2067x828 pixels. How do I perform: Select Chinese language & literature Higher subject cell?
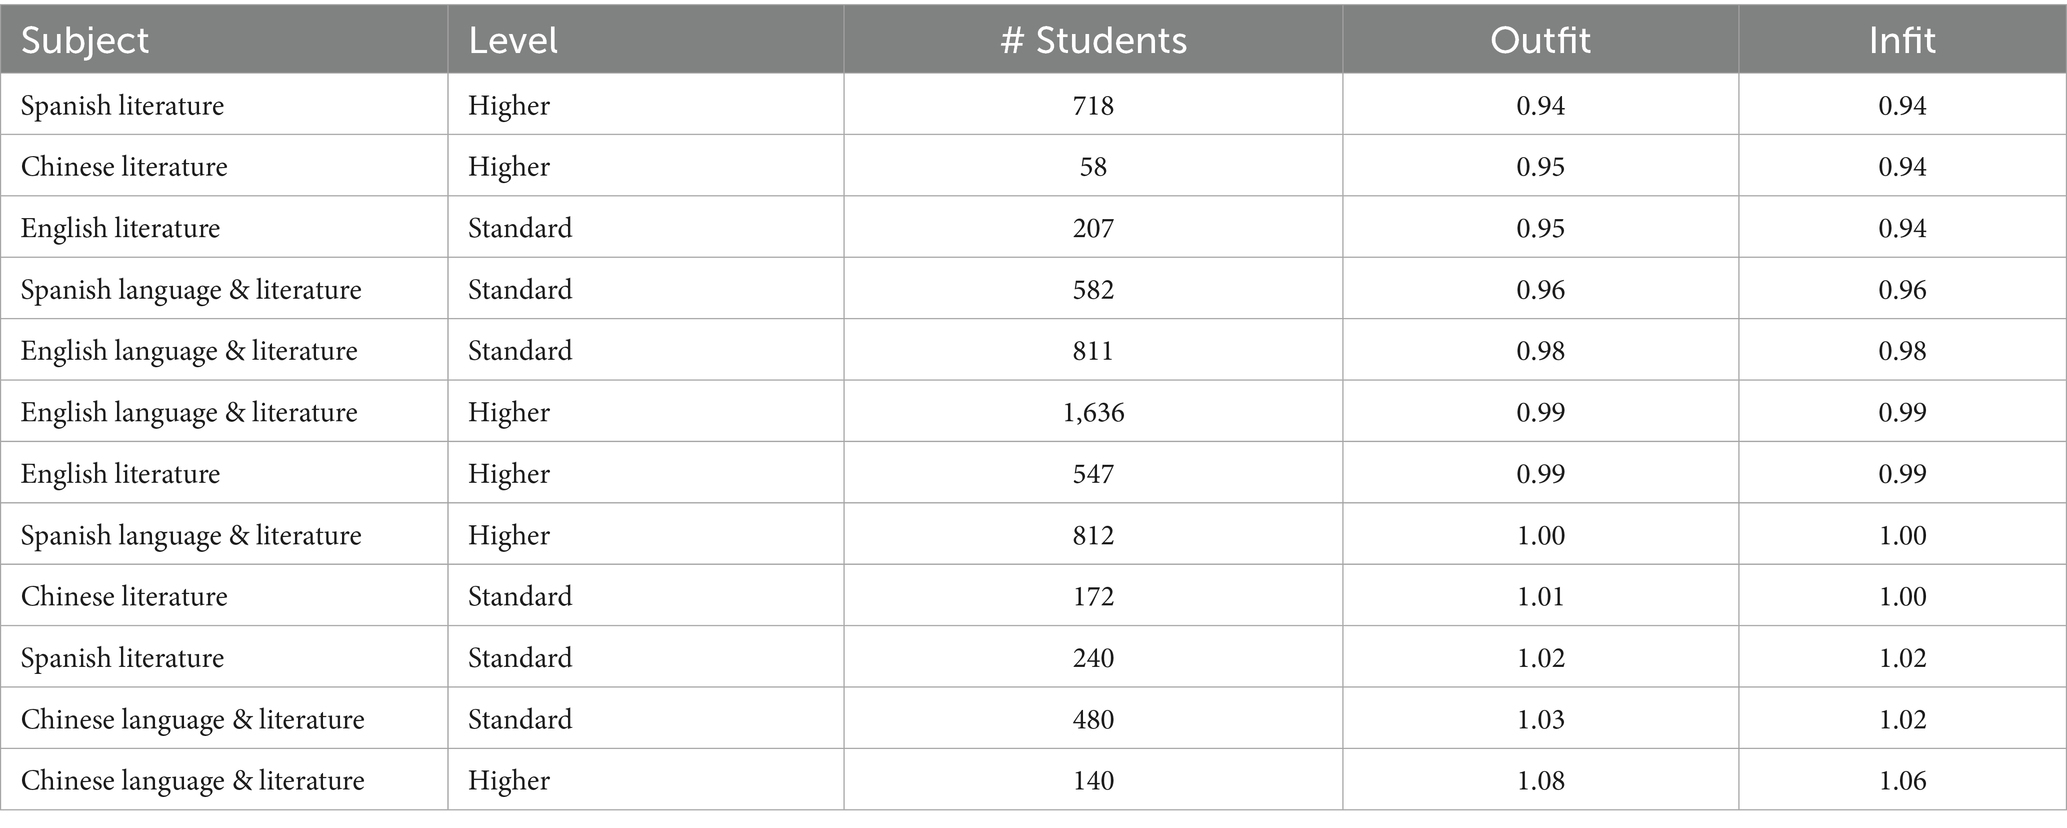coord(224,780)
